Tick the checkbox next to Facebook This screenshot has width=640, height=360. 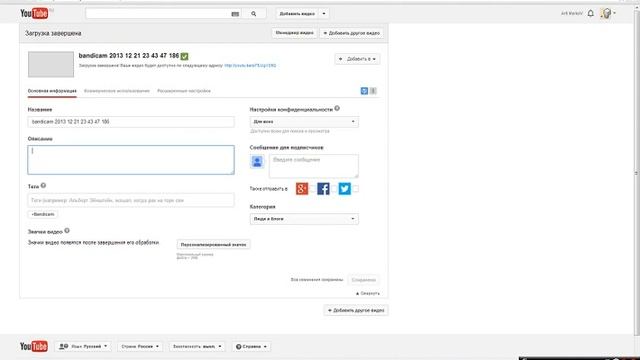coord(334,189)
